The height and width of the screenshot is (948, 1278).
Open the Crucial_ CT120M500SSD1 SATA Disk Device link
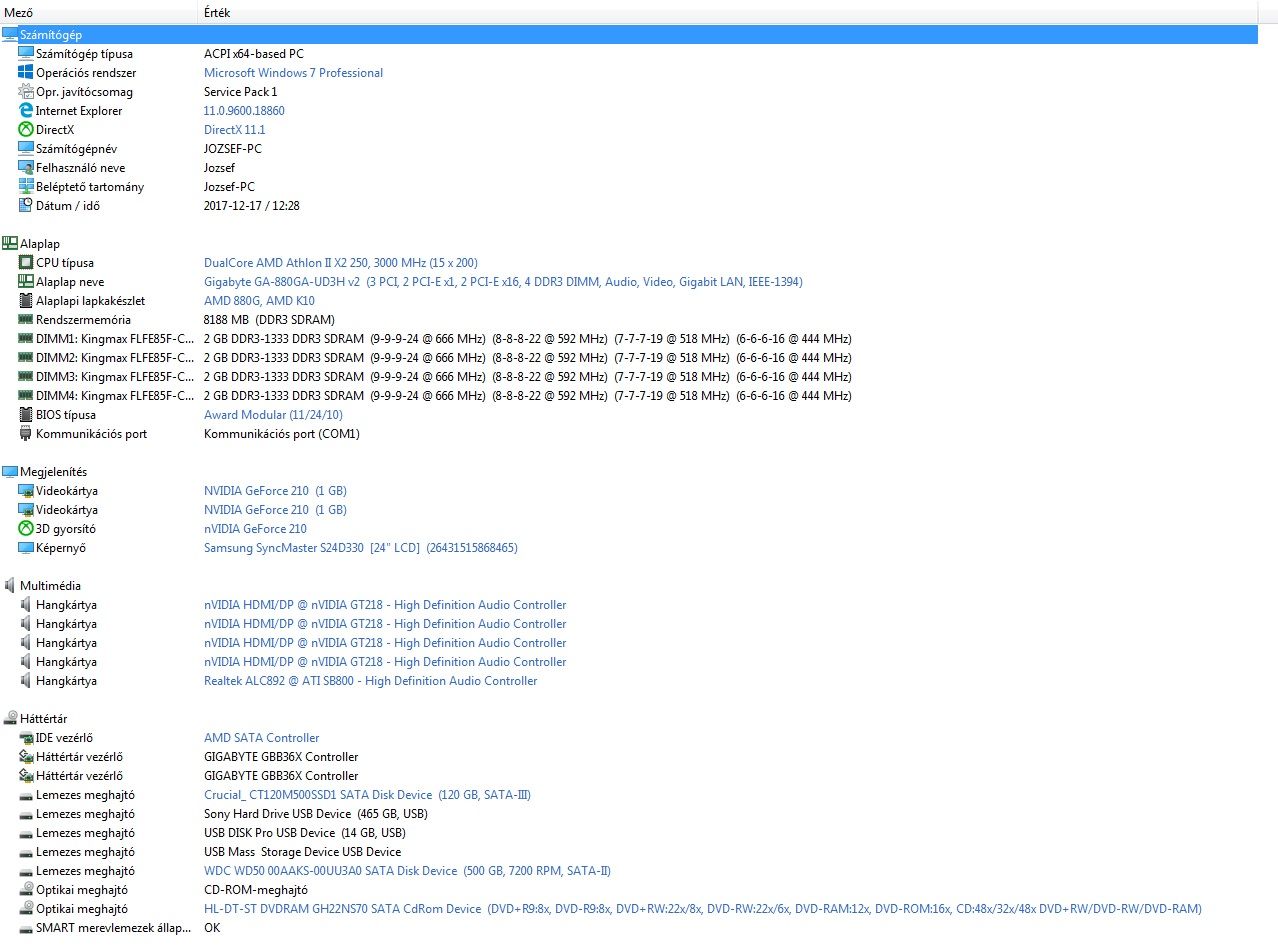tap(367, 795)
